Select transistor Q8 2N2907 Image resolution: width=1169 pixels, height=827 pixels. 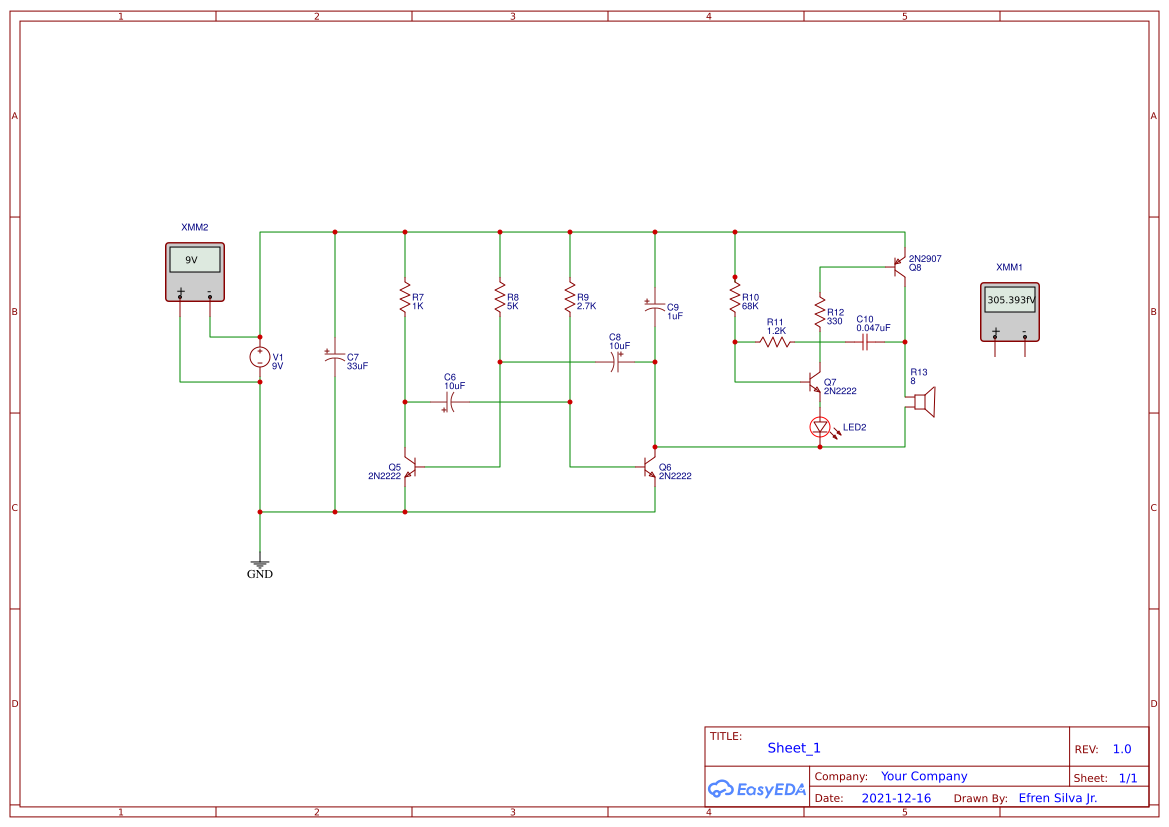click(x=900, y=267)
